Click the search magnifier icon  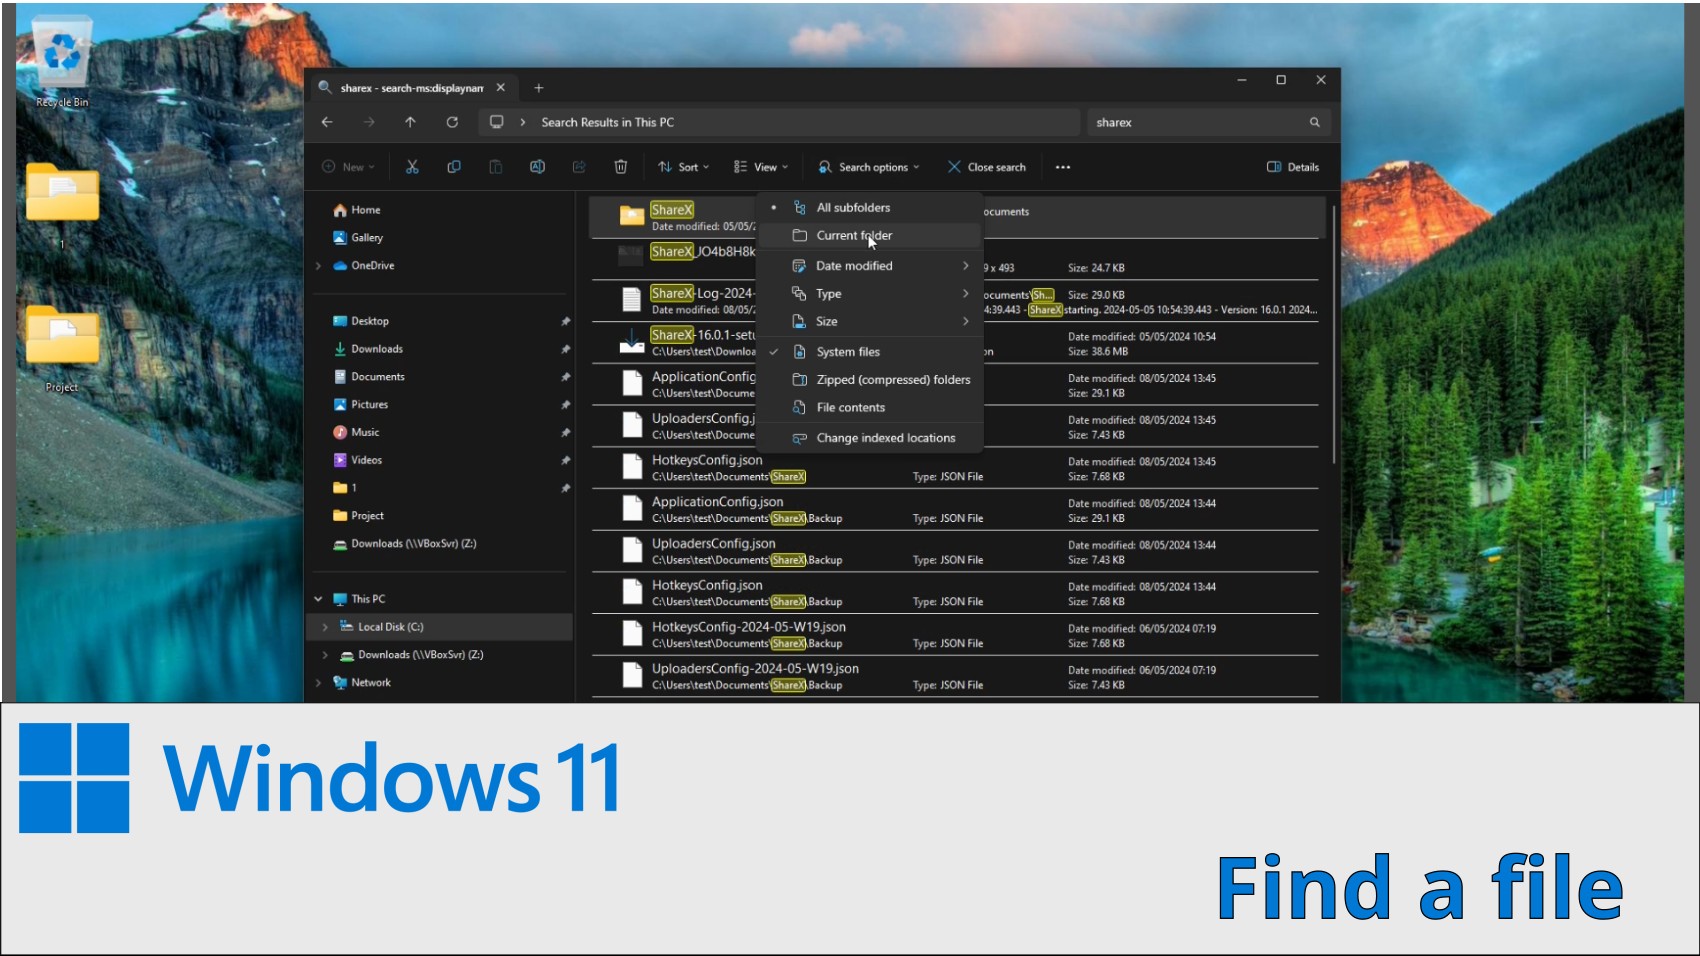point(1314,122)
